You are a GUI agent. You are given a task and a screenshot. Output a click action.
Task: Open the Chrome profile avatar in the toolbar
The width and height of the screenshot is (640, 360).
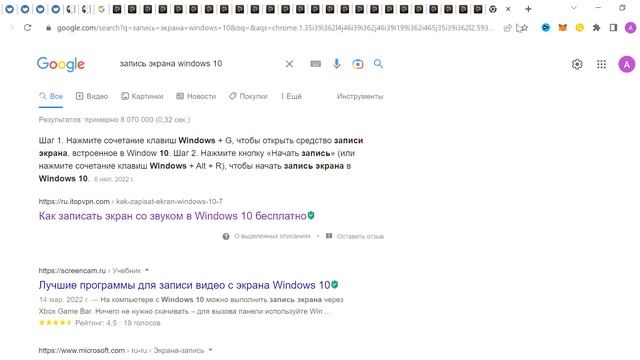tap(630, 28)
